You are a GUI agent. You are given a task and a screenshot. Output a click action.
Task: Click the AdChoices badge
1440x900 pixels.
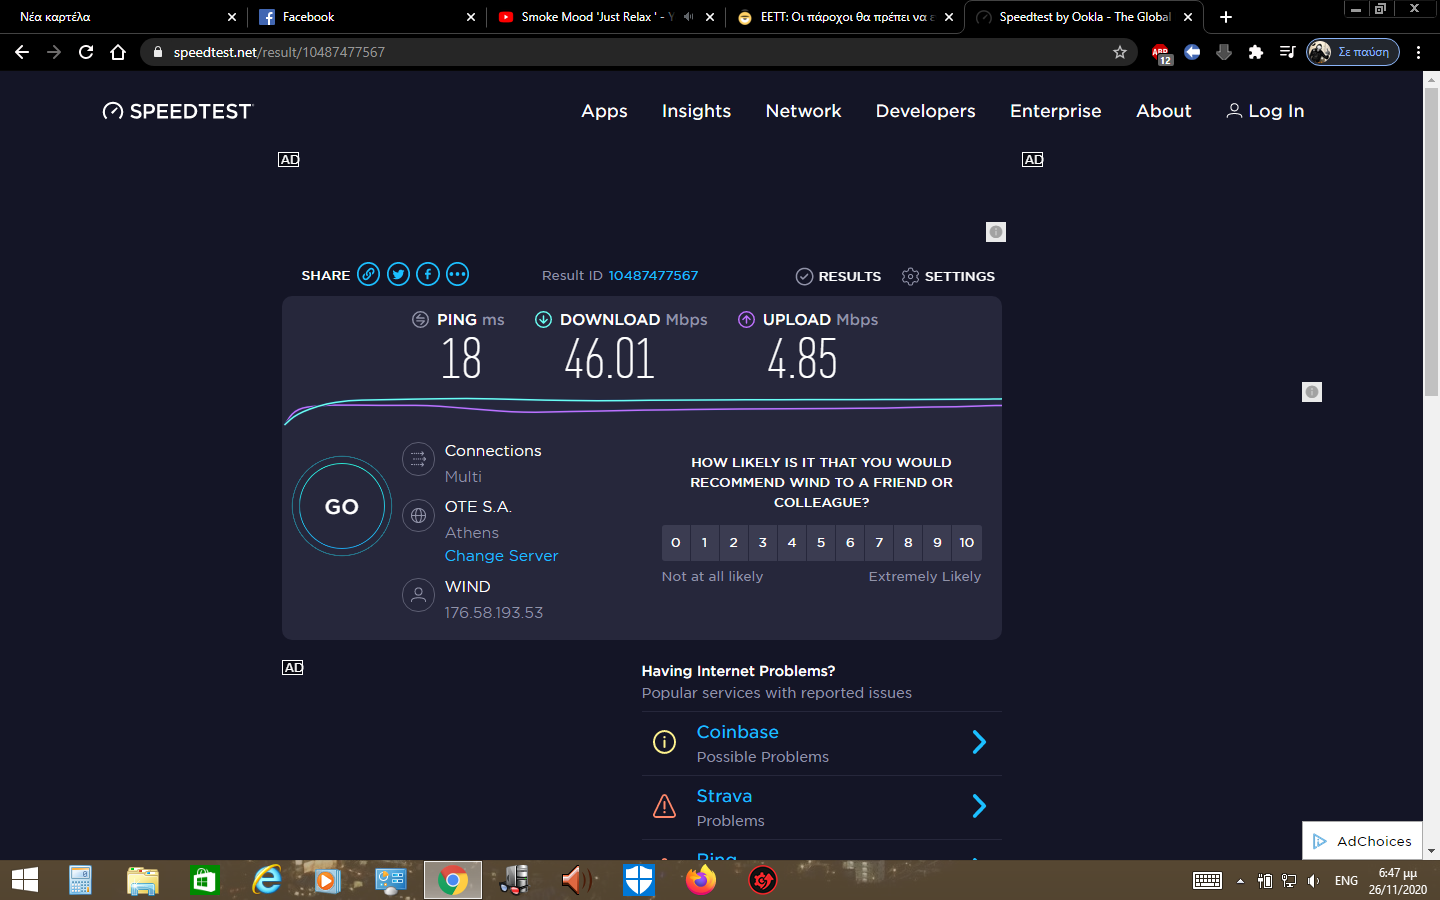click(x=1362, y=841)
